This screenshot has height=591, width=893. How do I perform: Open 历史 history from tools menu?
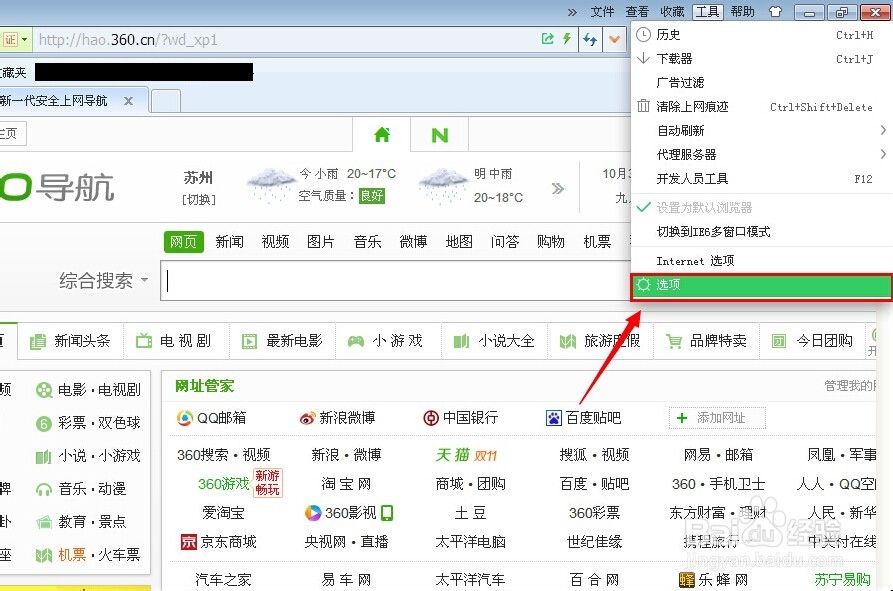coord(761,35)
